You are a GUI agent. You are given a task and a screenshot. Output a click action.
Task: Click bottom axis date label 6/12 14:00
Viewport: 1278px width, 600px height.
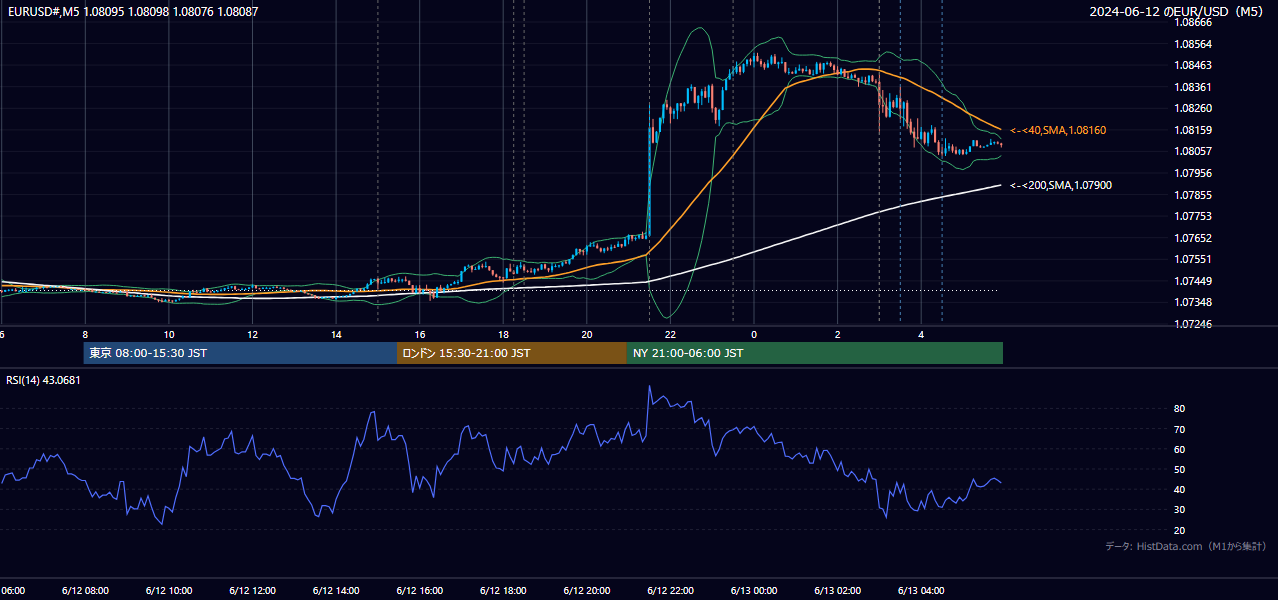pos(336,590)
